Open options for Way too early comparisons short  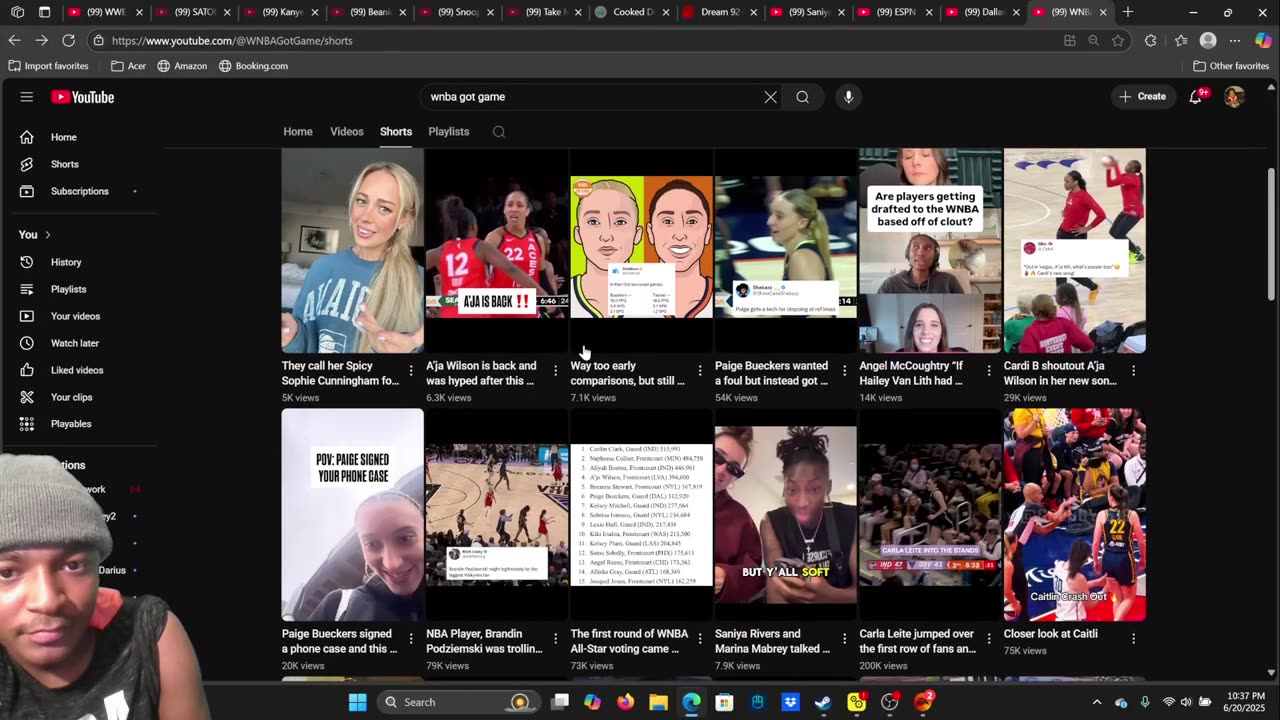700,371
